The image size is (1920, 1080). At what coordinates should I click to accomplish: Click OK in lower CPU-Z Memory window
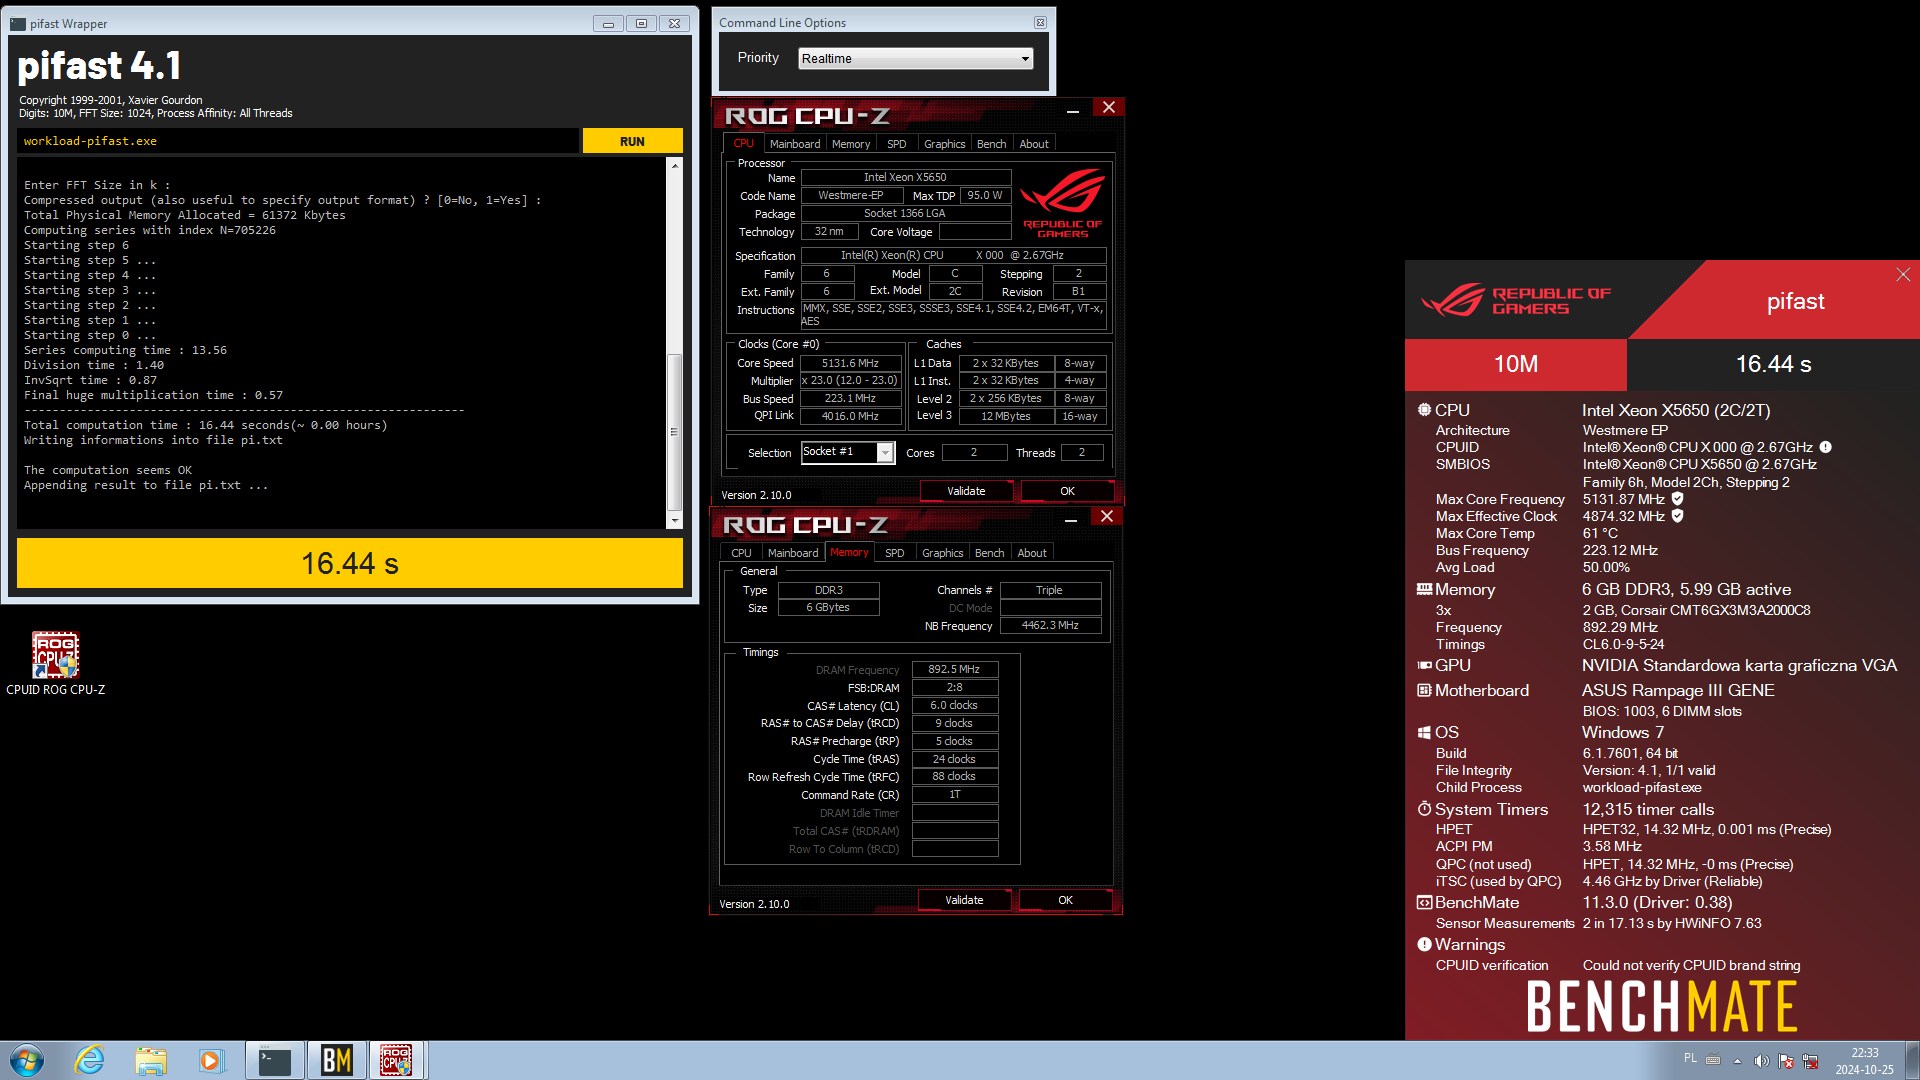tap(1065, 900)
